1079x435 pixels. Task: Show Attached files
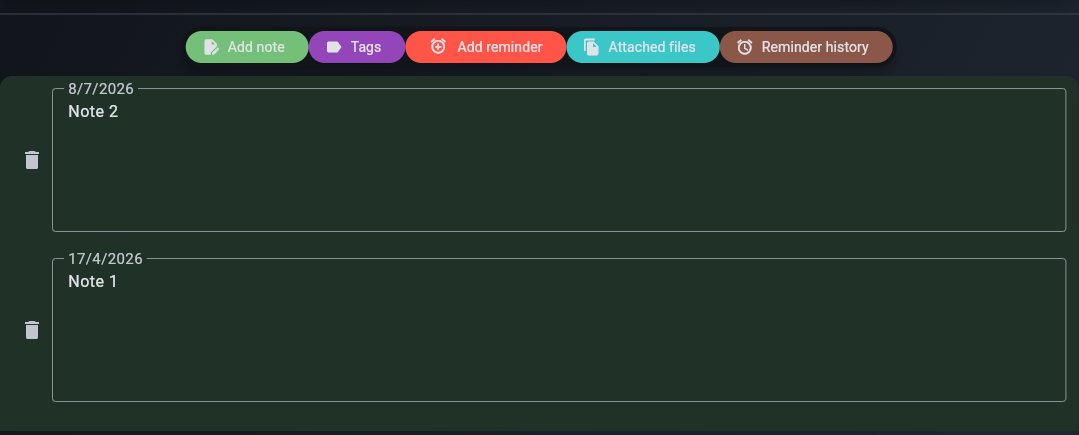click(643, 47)
